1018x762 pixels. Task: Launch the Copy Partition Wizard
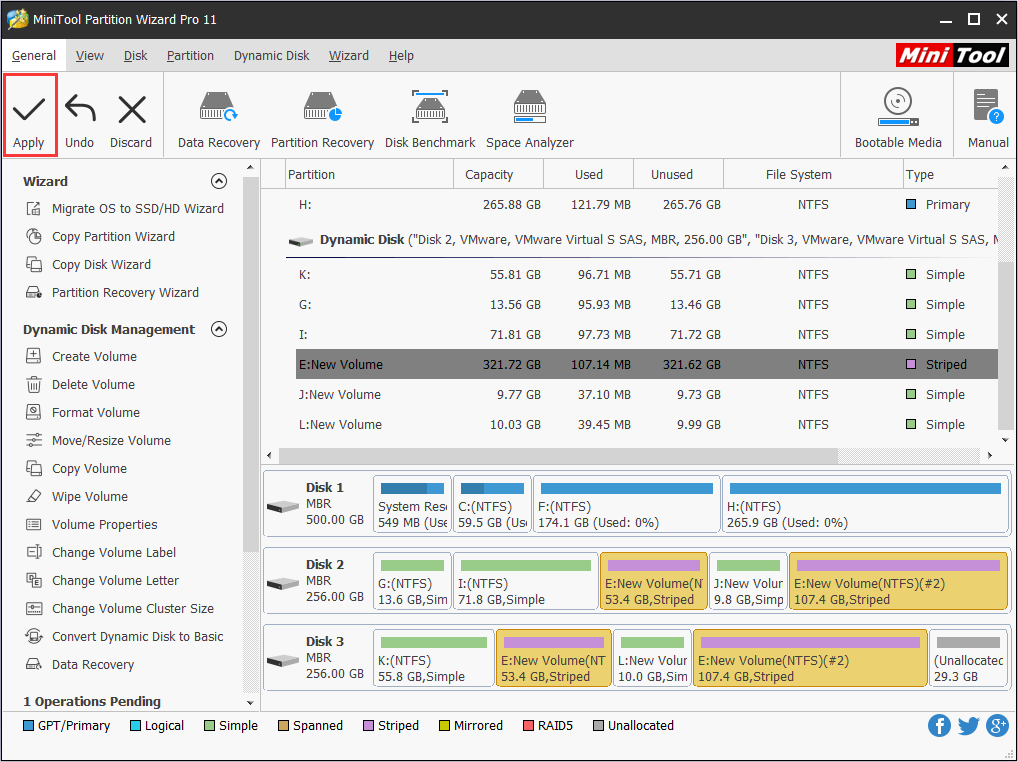tap(100, 236)
